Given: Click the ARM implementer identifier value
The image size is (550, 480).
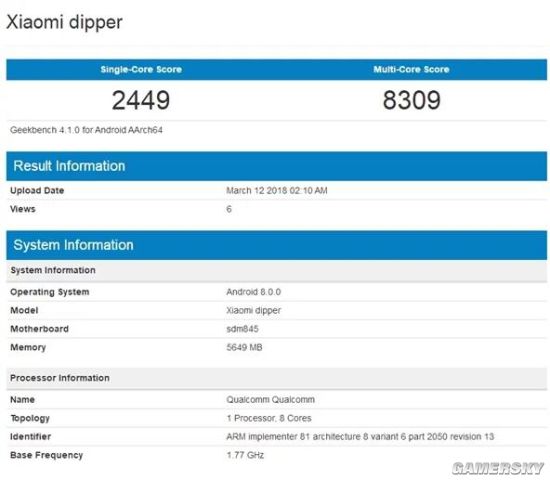Looking at the screenshot, I should (360, 437).
